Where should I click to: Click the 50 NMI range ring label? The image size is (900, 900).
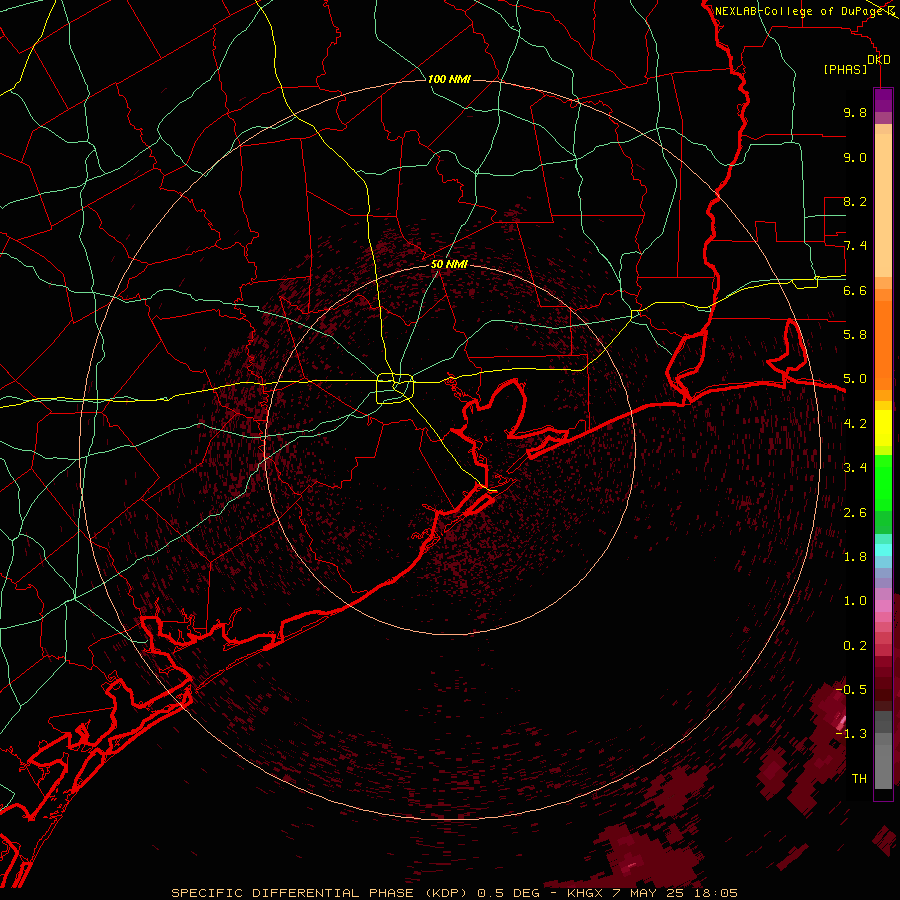(449, 264)
